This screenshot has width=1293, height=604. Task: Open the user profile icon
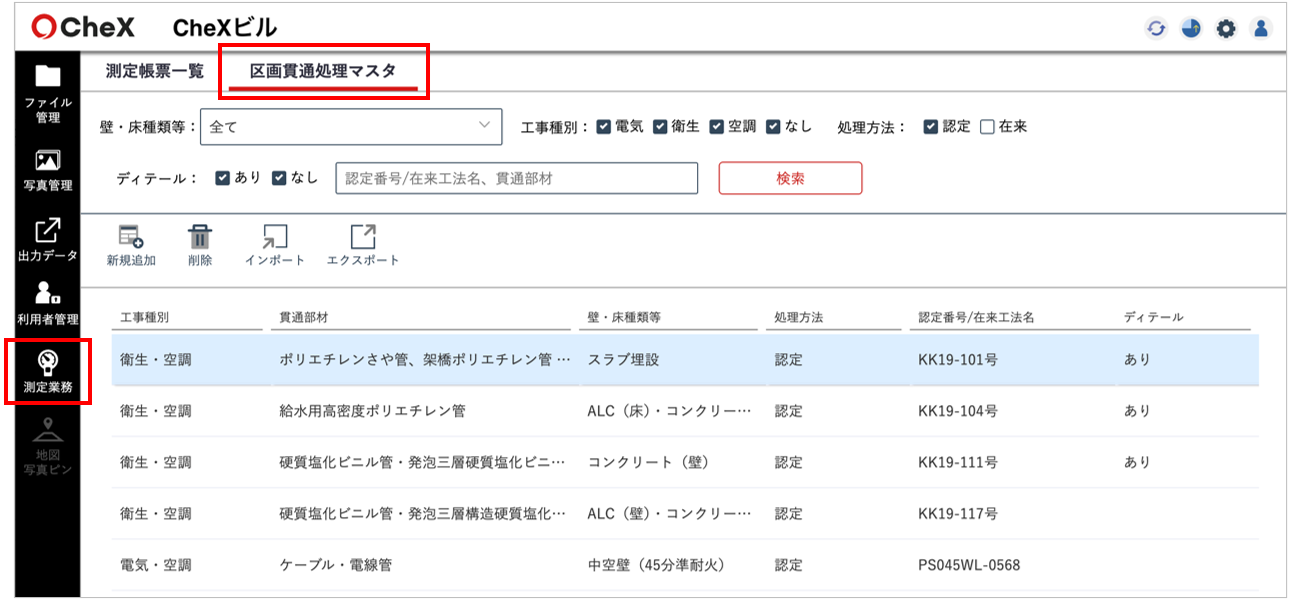pyautogui.click(x=1260, y=28)
